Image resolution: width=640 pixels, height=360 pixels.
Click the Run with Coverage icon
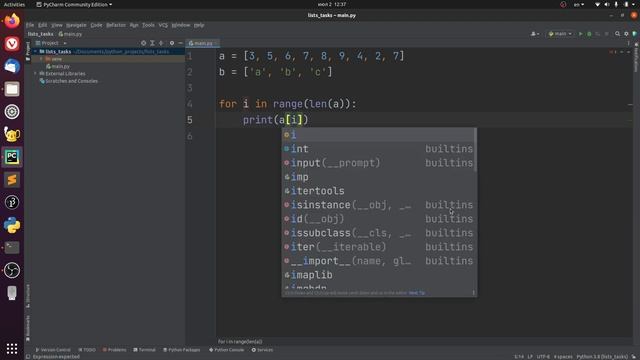tap(598, 34)
